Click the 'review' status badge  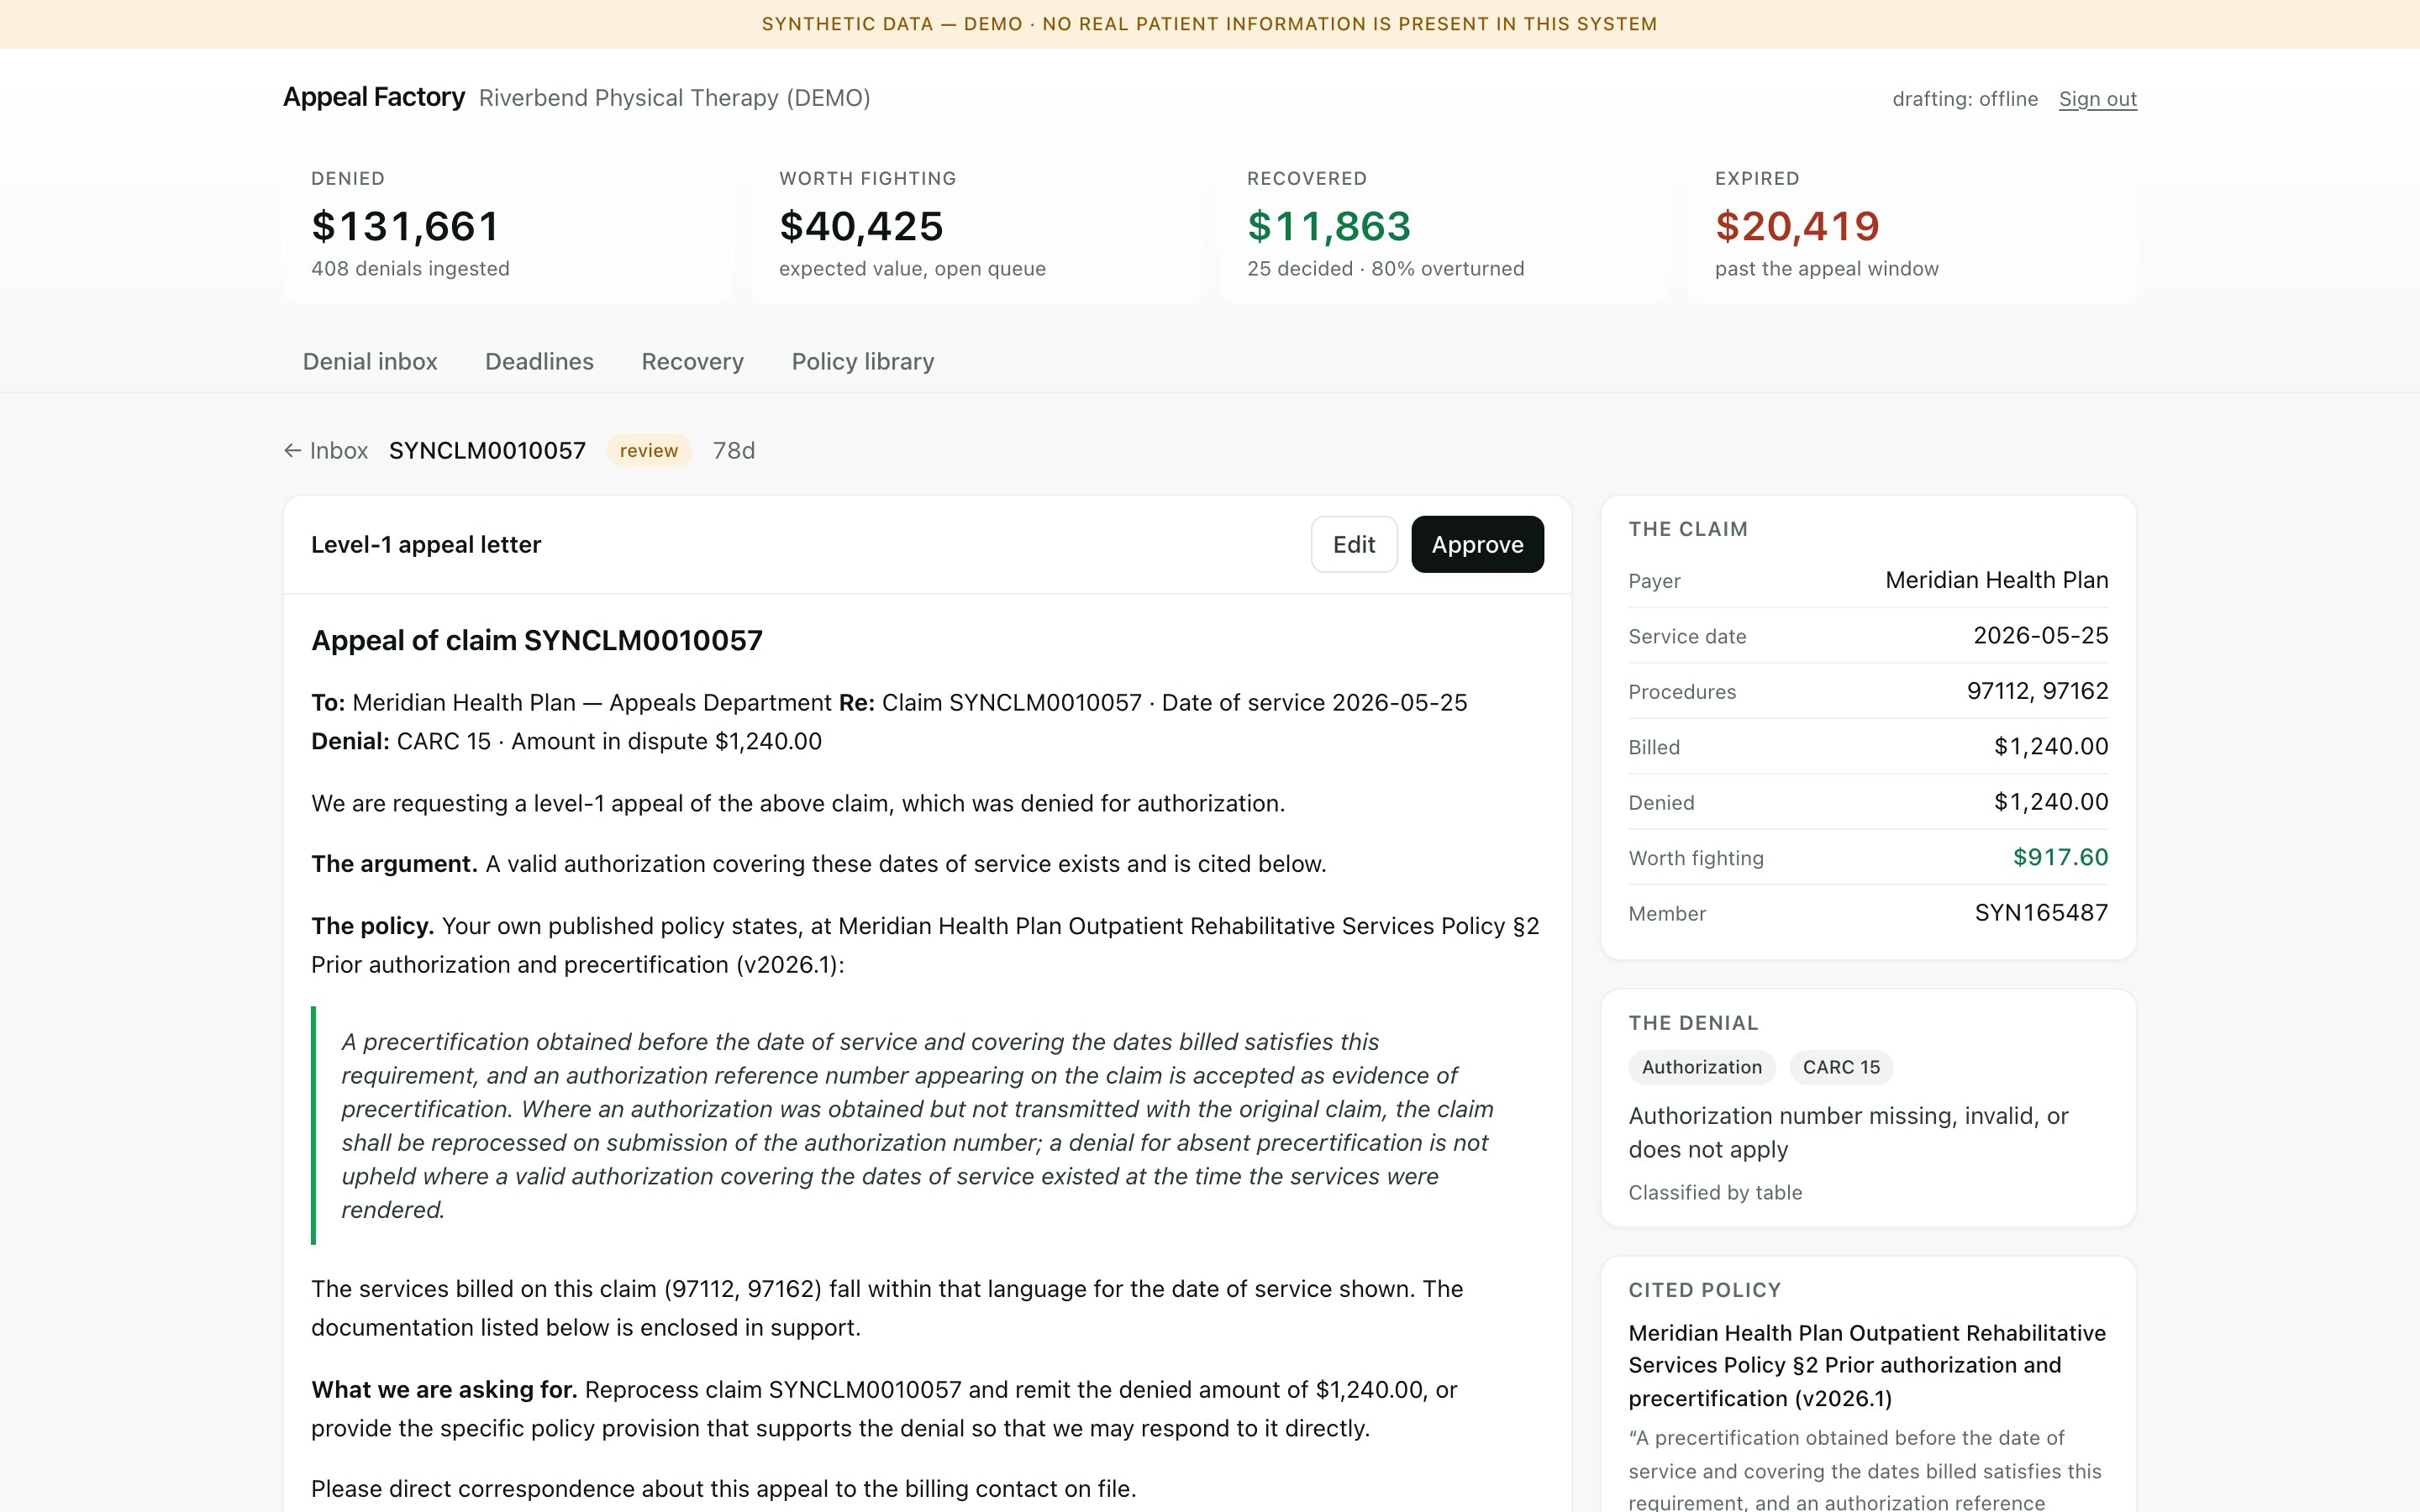tap(649, 451)
